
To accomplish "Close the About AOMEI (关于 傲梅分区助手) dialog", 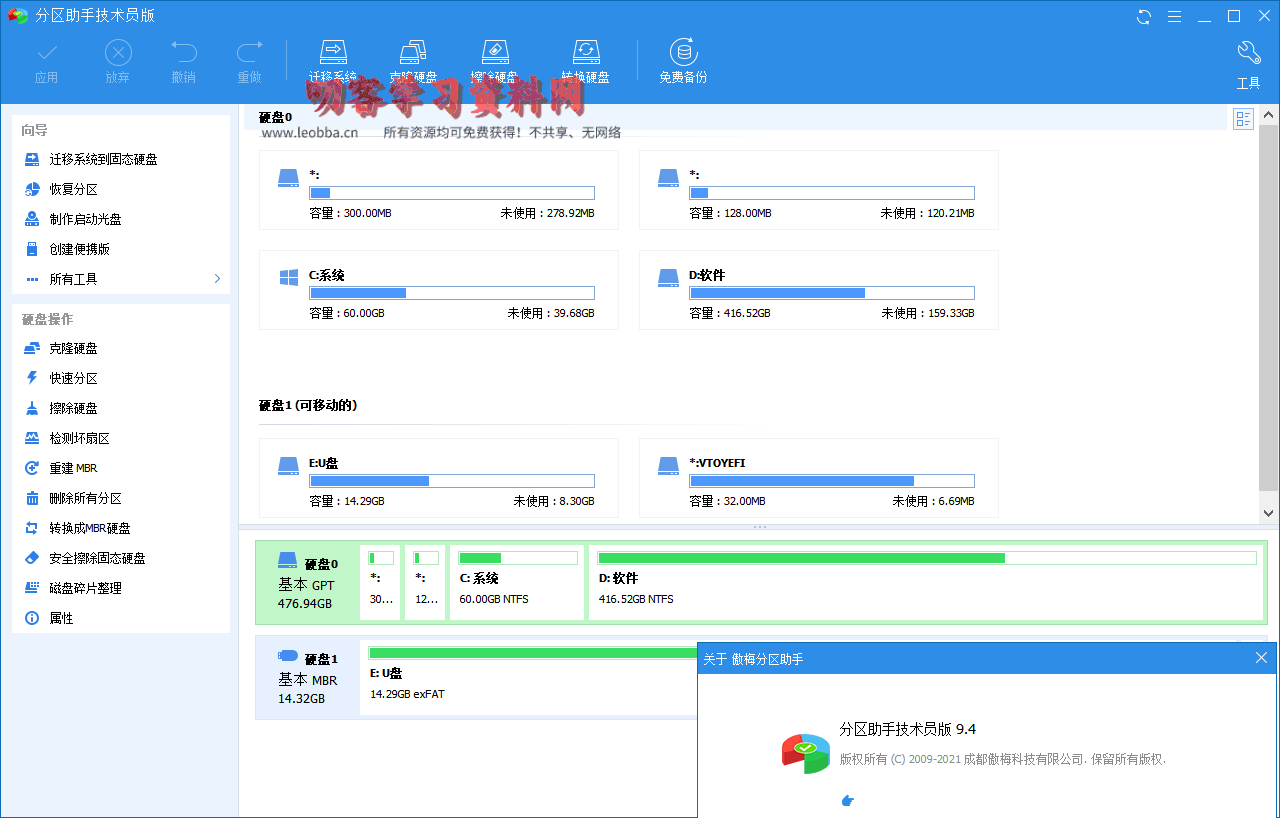I will tap(1261, 658).
